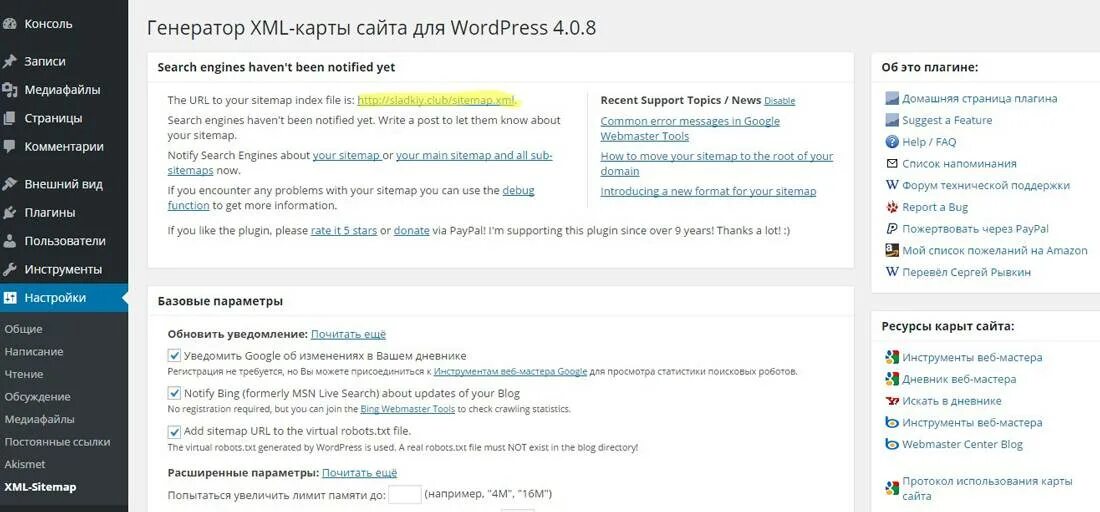Viewport: 1100px width, 512px height.
Task: Click the Внешний вид brush icon
Action: tap(9, 184)
